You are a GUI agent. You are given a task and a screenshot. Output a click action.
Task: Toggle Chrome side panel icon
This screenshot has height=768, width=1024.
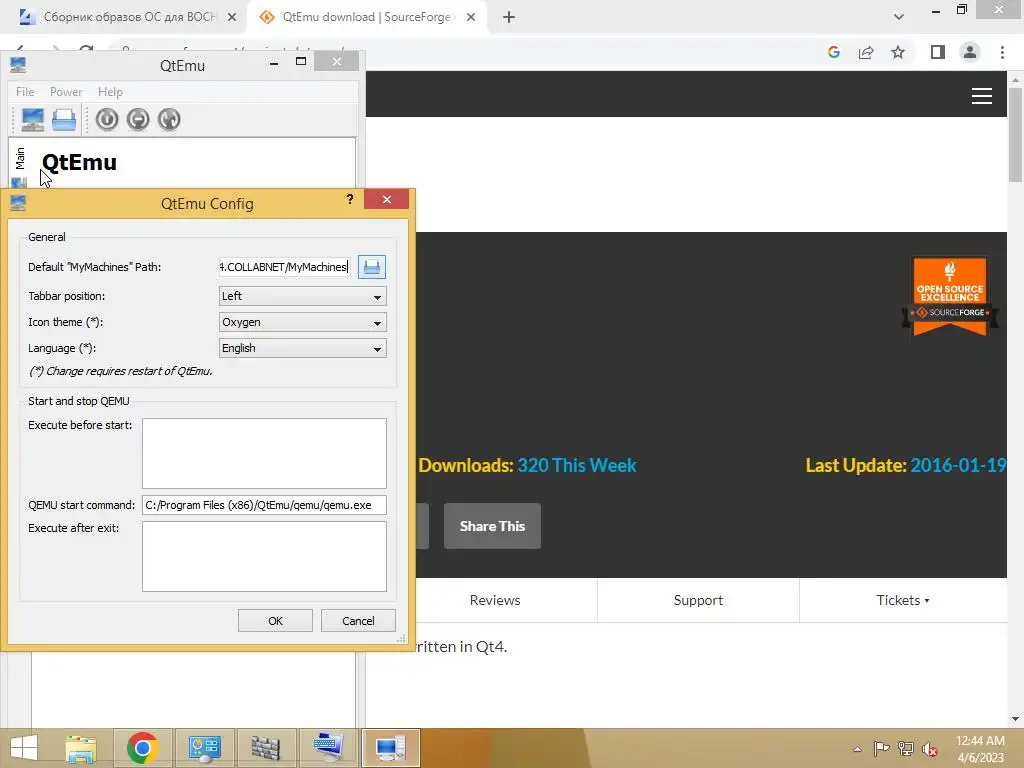coord(938,52)
